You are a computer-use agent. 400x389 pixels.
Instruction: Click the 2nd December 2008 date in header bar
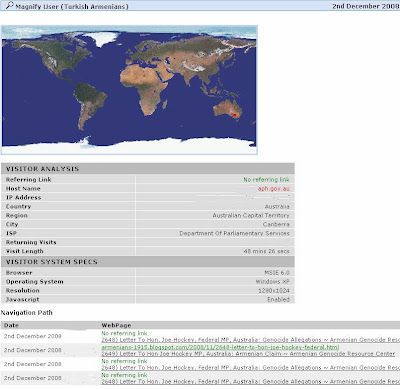366,6
